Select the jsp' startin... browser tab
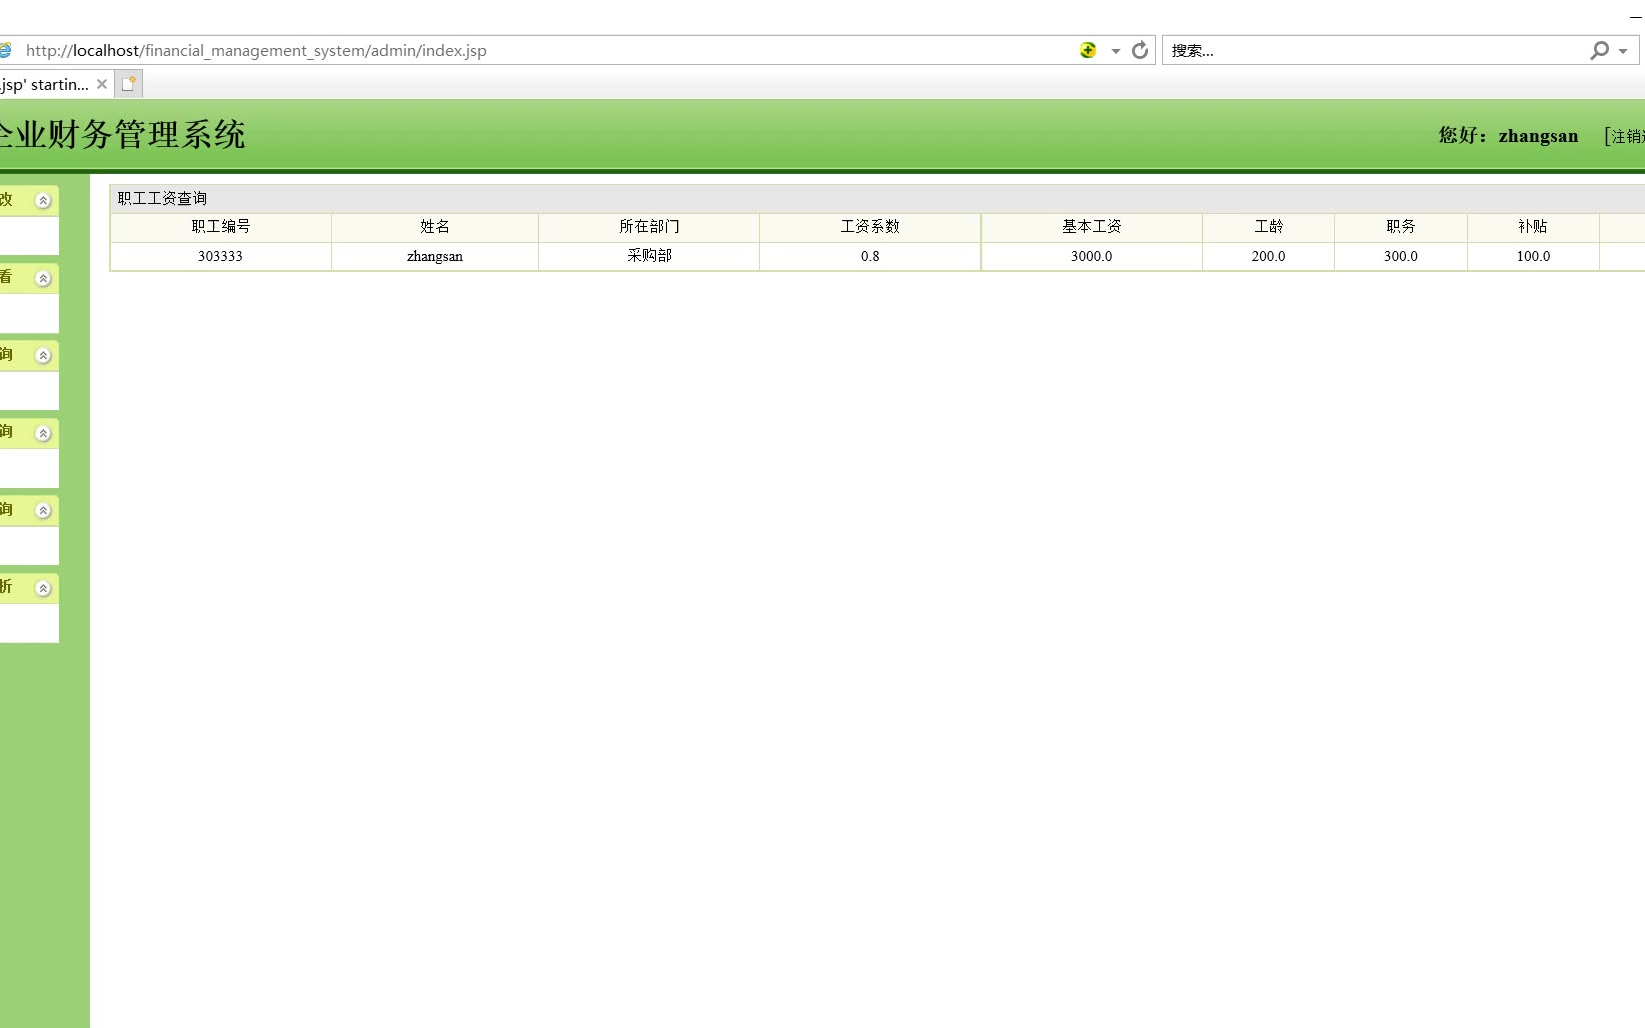The image size is (1645, 1028). pos(45,84)
